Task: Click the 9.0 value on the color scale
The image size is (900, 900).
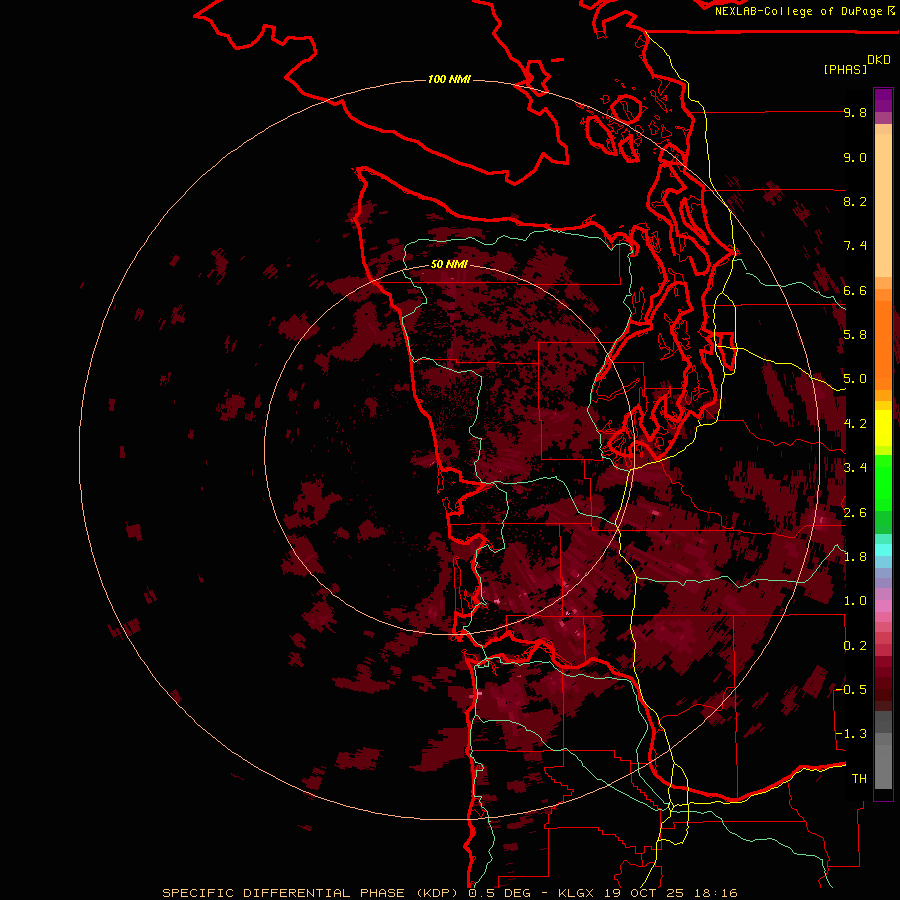Action: 855,157
